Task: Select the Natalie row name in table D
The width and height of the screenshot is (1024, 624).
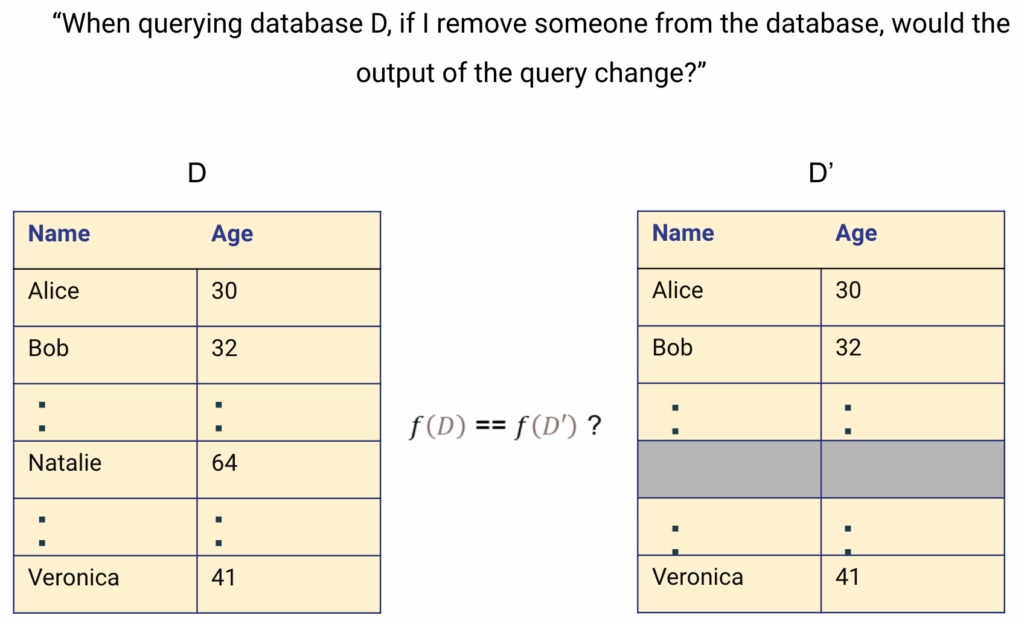Action: click(x=105, y=470)
